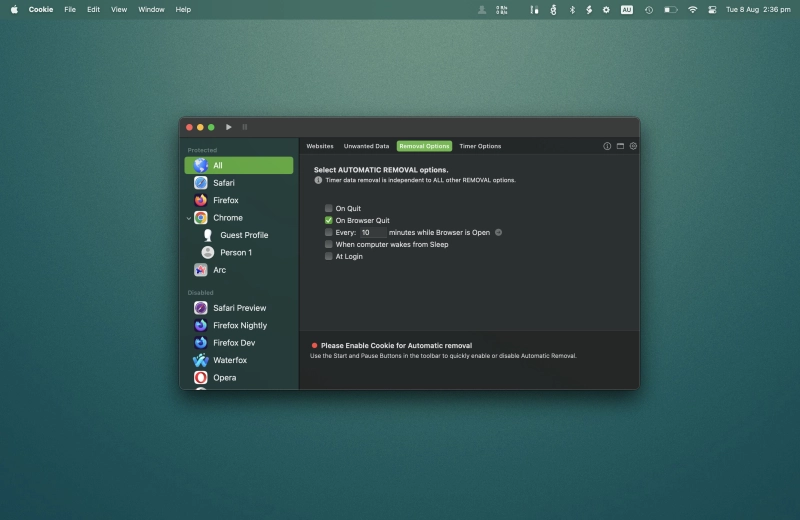Enable the At Login checkbox
Image resolution: width=800 pixels, height=520 pixels.
coord(329,256)
